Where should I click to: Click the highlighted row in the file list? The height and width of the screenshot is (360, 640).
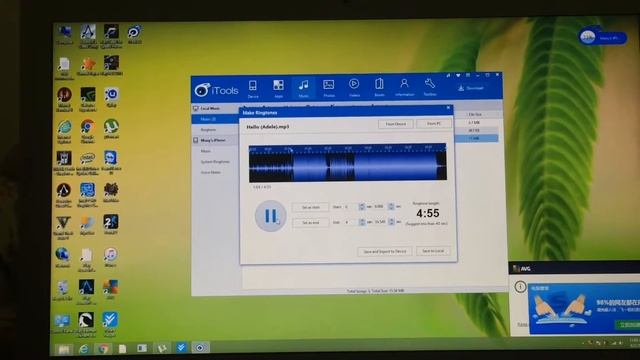(x=476, y=138)
